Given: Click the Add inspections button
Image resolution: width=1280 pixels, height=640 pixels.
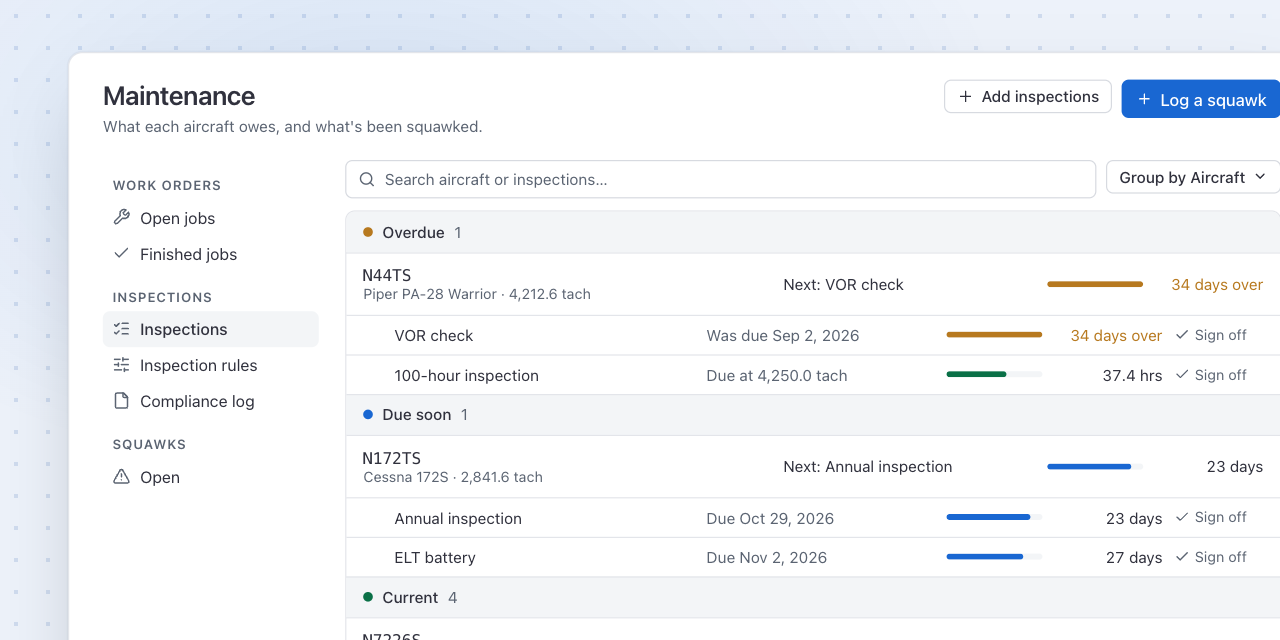Looking at the screenshot, I should (1028, 96).
